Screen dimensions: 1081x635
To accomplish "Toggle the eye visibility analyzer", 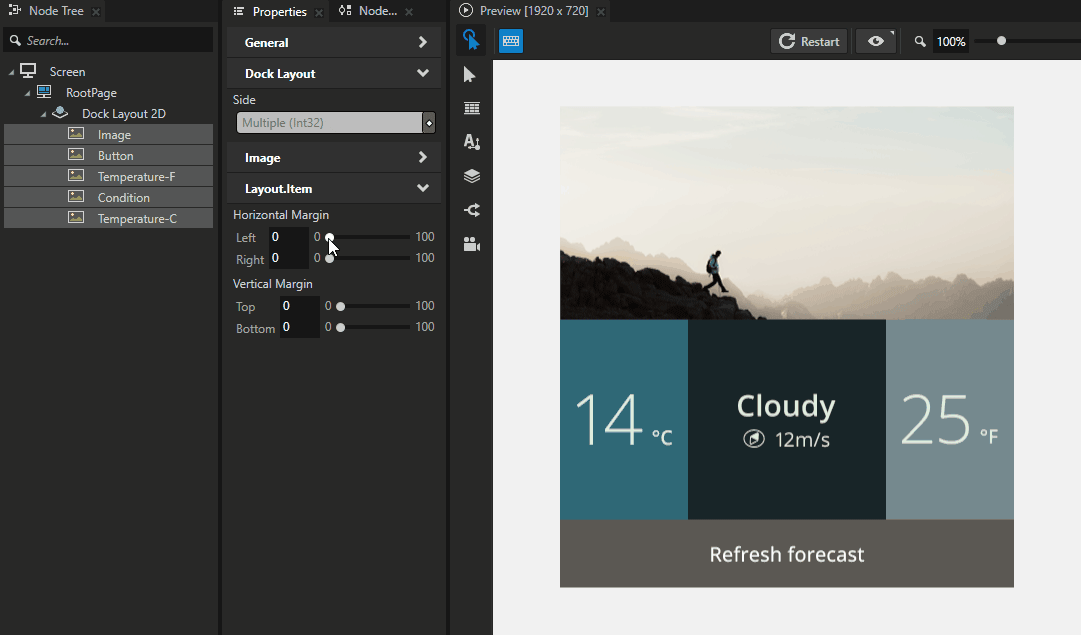I will click(874, 41).
